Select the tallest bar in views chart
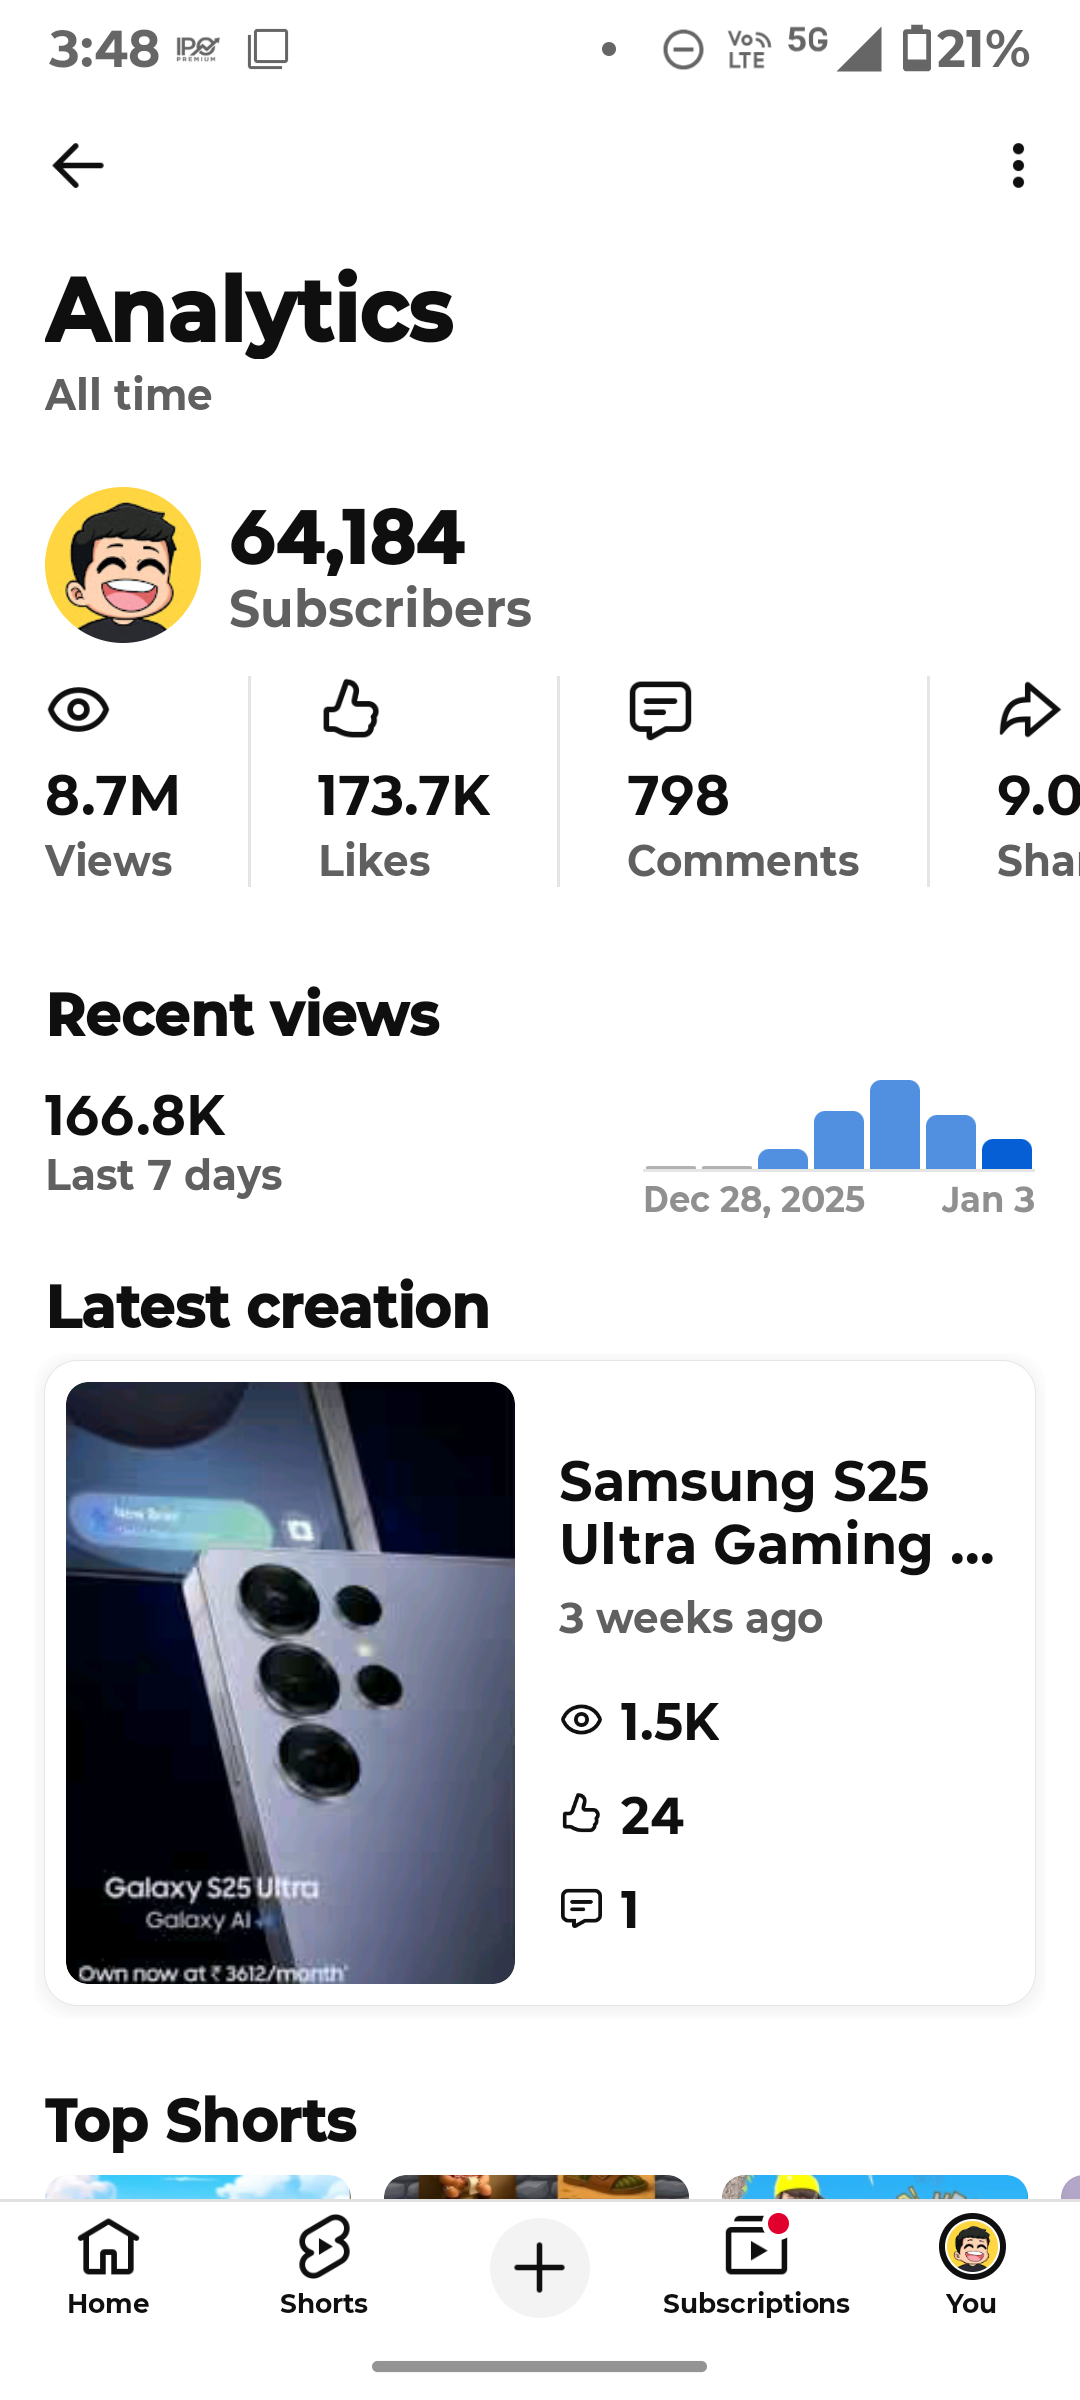Viewport: 1080px width, 2400px height. 895,1125
